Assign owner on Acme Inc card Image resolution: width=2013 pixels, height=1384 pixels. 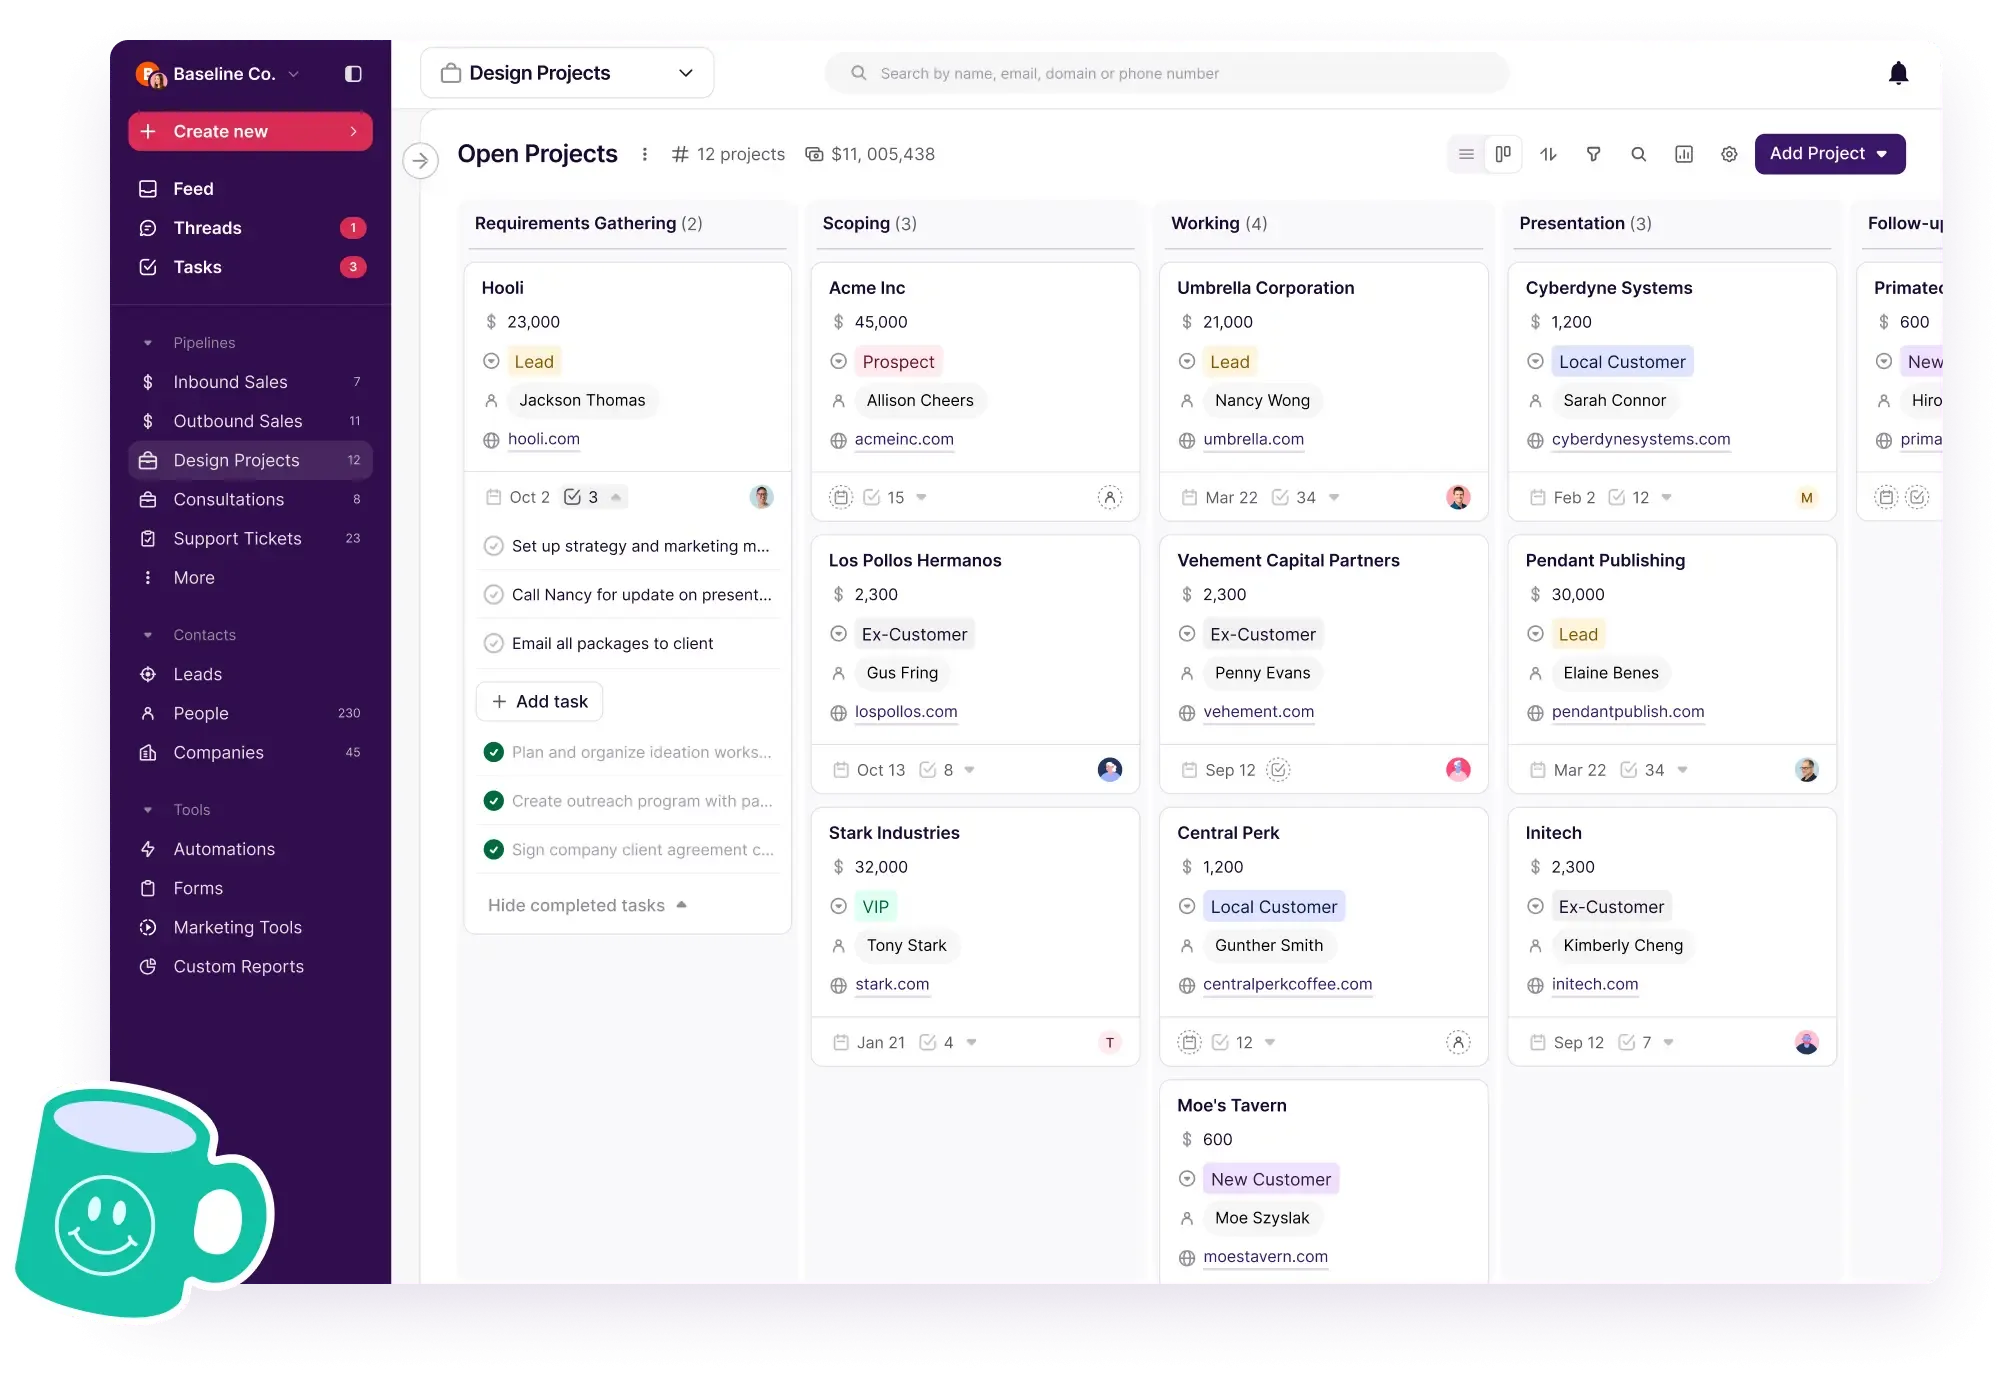1110,497
